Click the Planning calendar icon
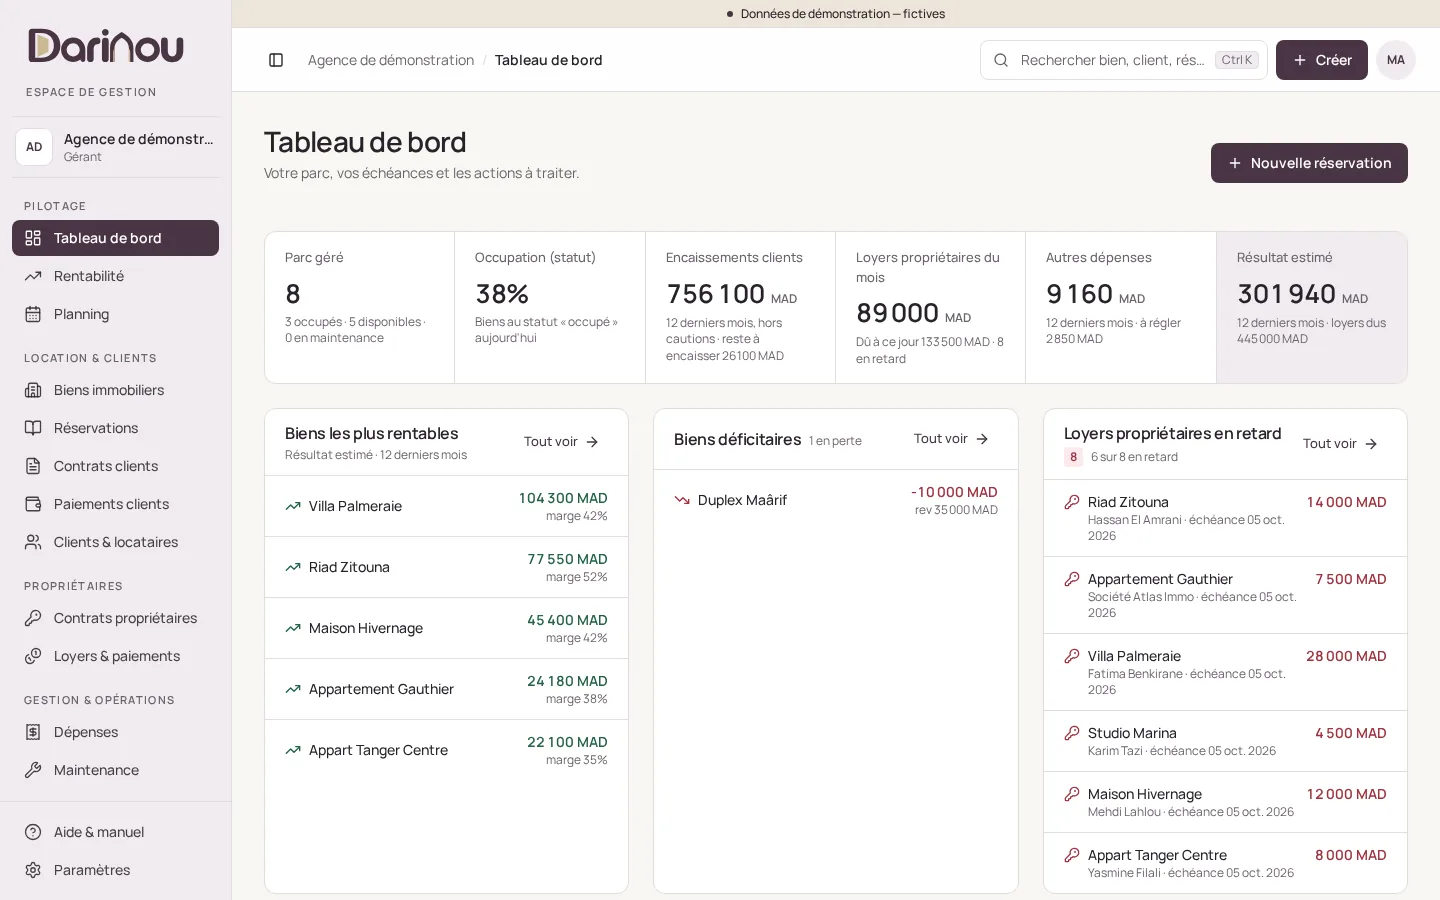The image size is (1440, 900). 33,314
